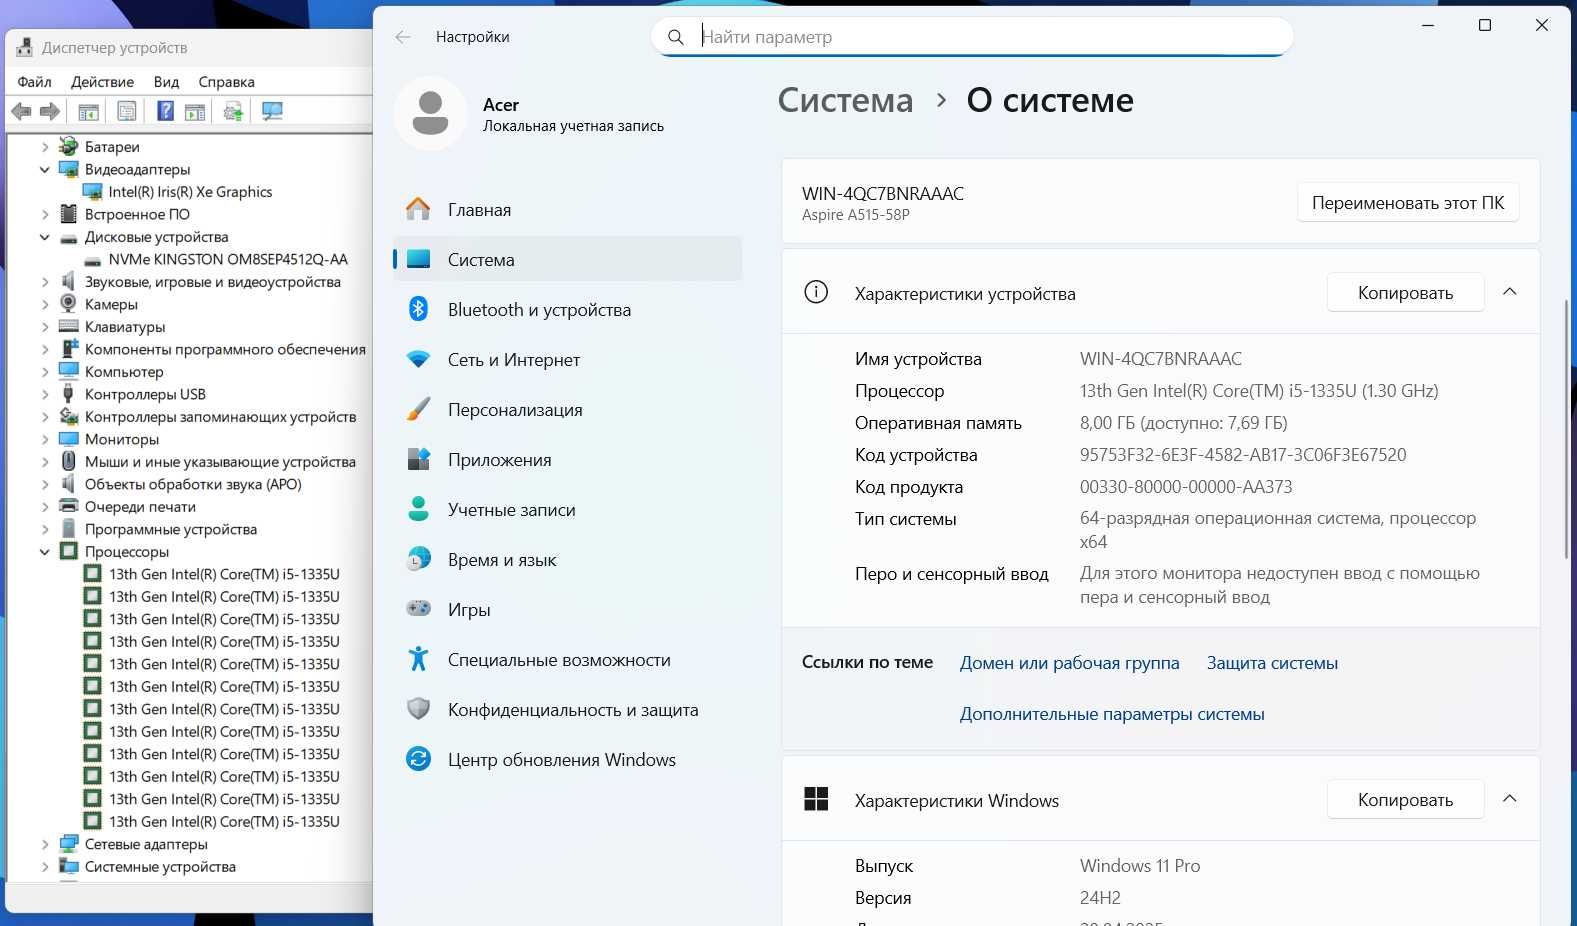Viewport: 1577px width, 926px height.
Task: Select Очереди печати in device tree
Action: point(140,507)
